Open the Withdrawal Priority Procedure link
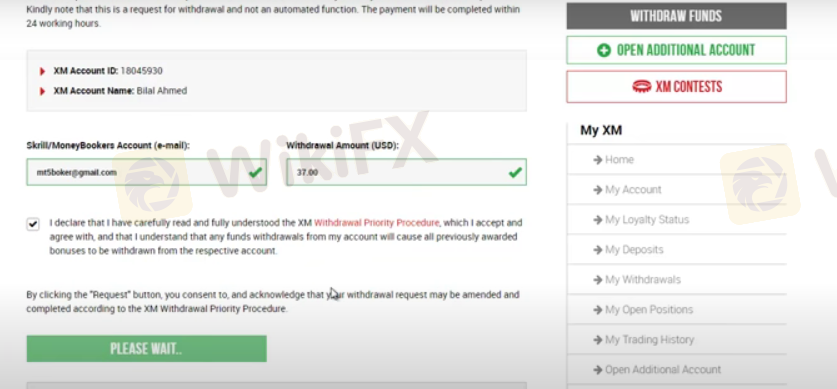This screenshot has height=389, width=837. [x=376, y=223]
